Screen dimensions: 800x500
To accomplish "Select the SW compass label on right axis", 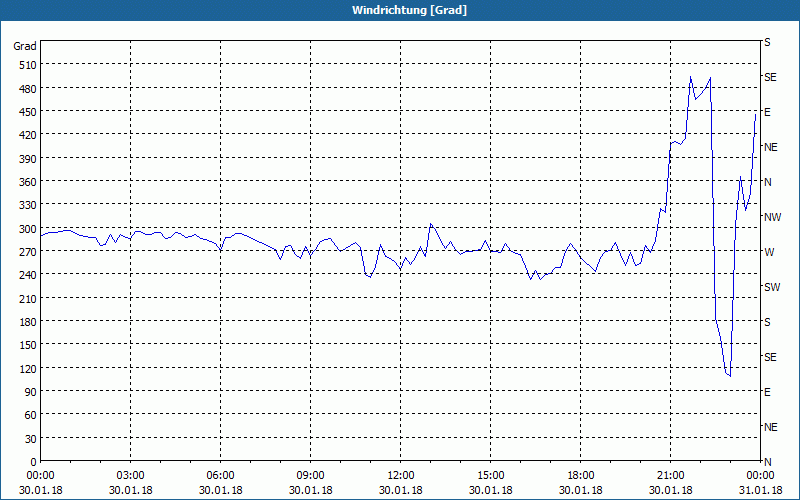I will (x=772, y=287).
